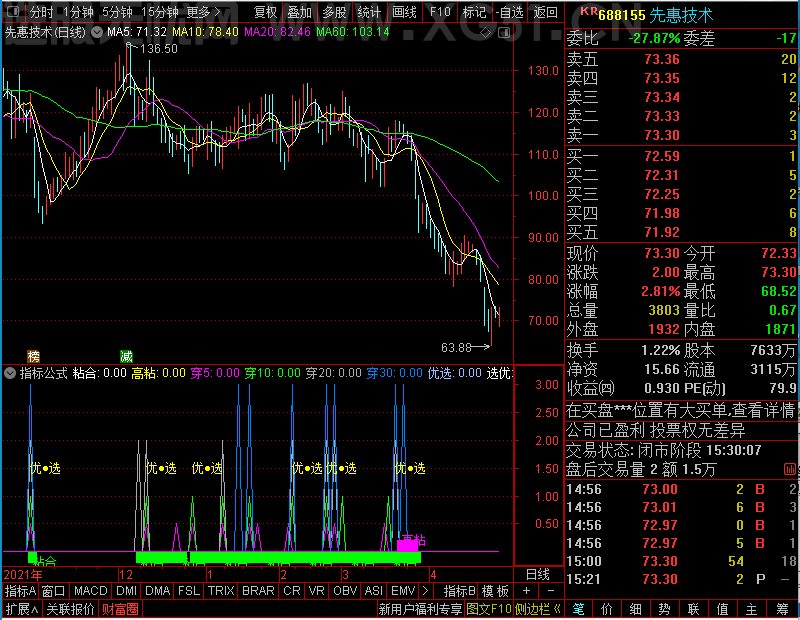Viewport: 800px width, 620px height.
Task: Switch to the 1分钟 chart period
Action: click(x=79, y=12)
